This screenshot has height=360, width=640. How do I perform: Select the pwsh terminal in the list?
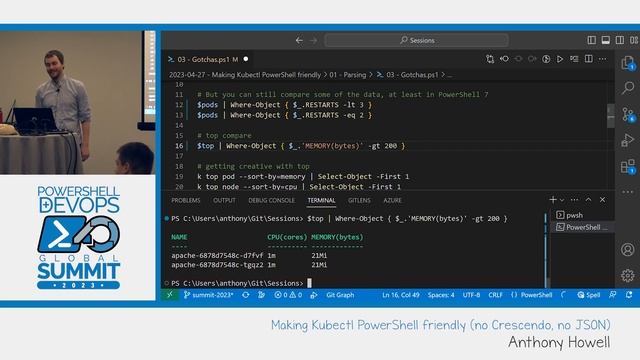[582, 215]
